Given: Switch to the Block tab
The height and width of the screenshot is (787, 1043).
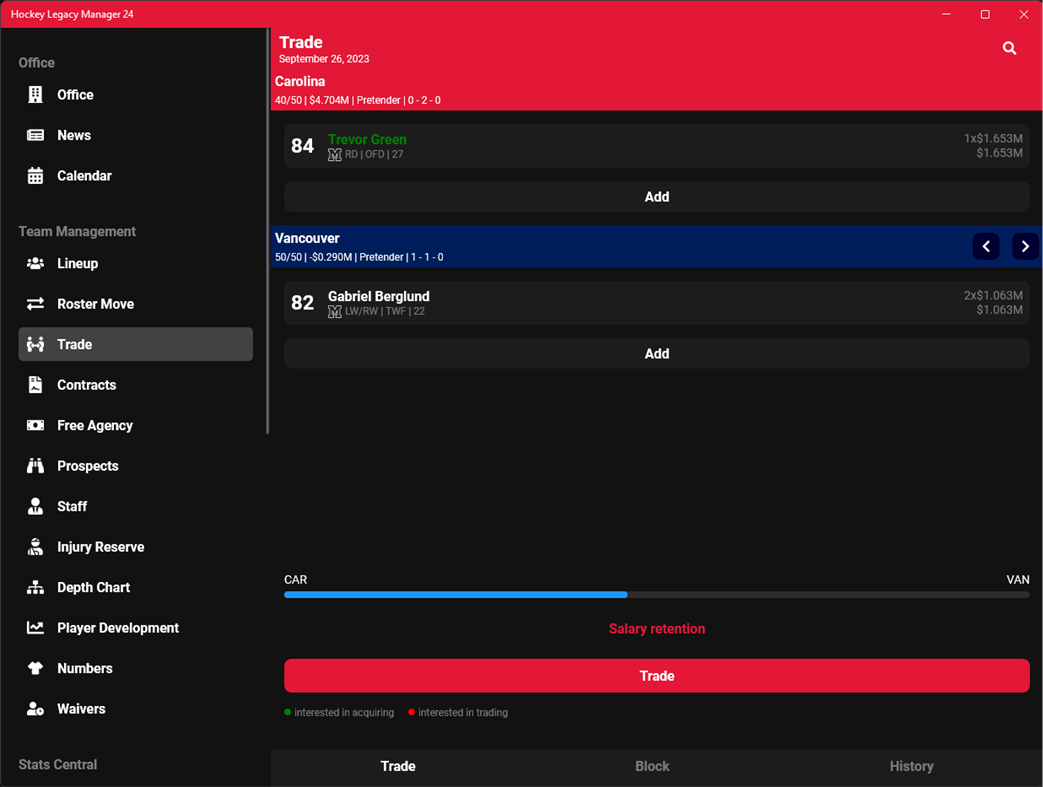Looking at the screenshot, I should 652,766.
